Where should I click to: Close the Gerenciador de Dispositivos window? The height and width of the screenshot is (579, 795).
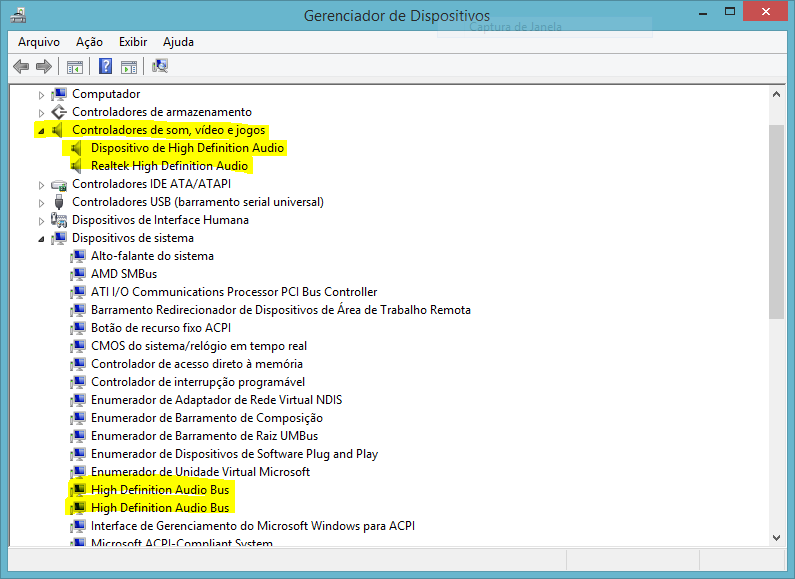click(x=766, y=11)
